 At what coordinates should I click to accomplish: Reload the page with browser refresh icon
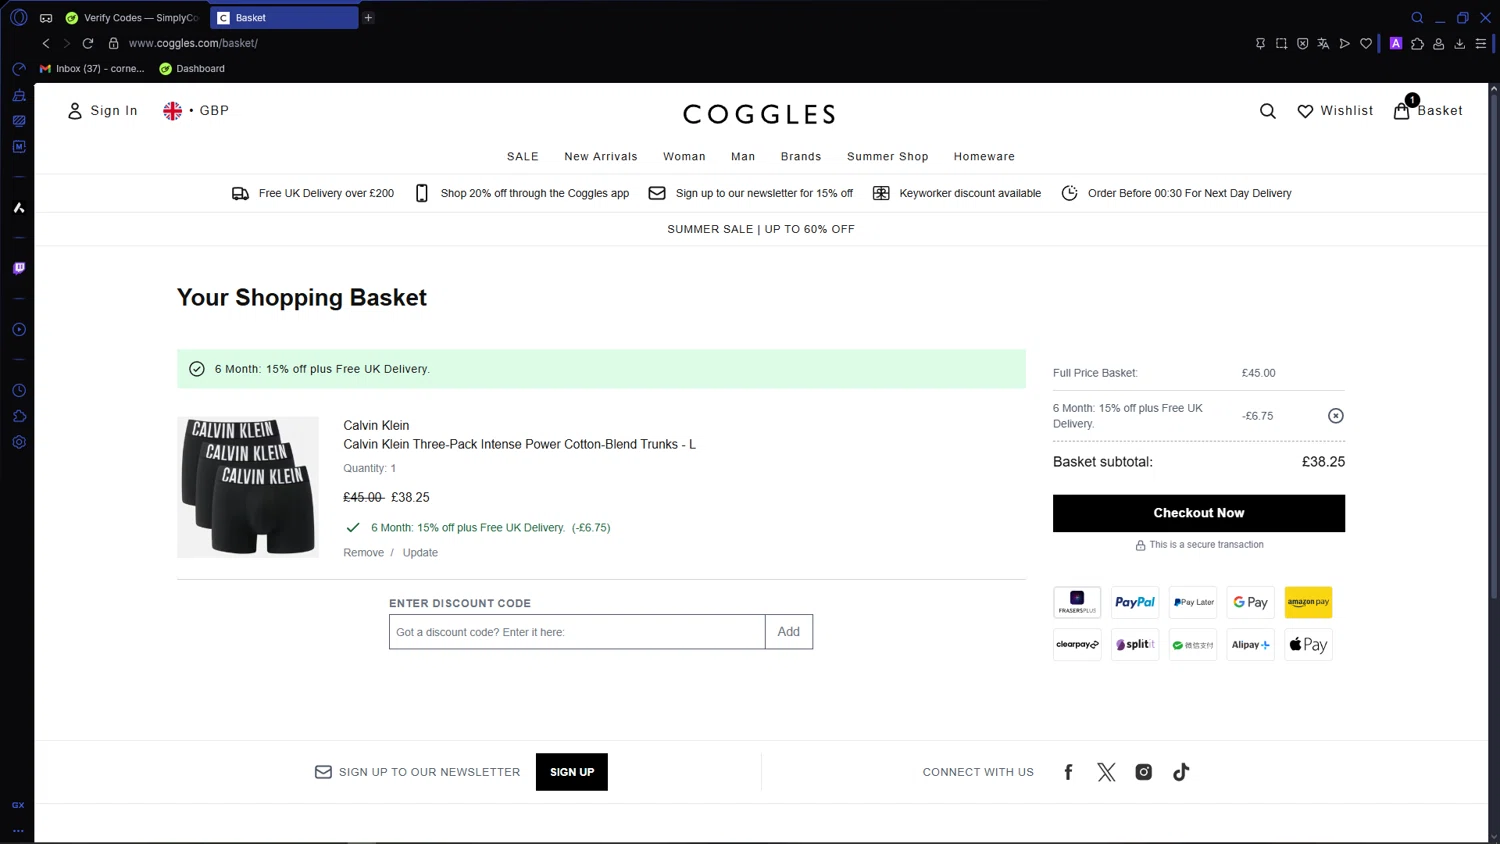(x=88, y=43)
